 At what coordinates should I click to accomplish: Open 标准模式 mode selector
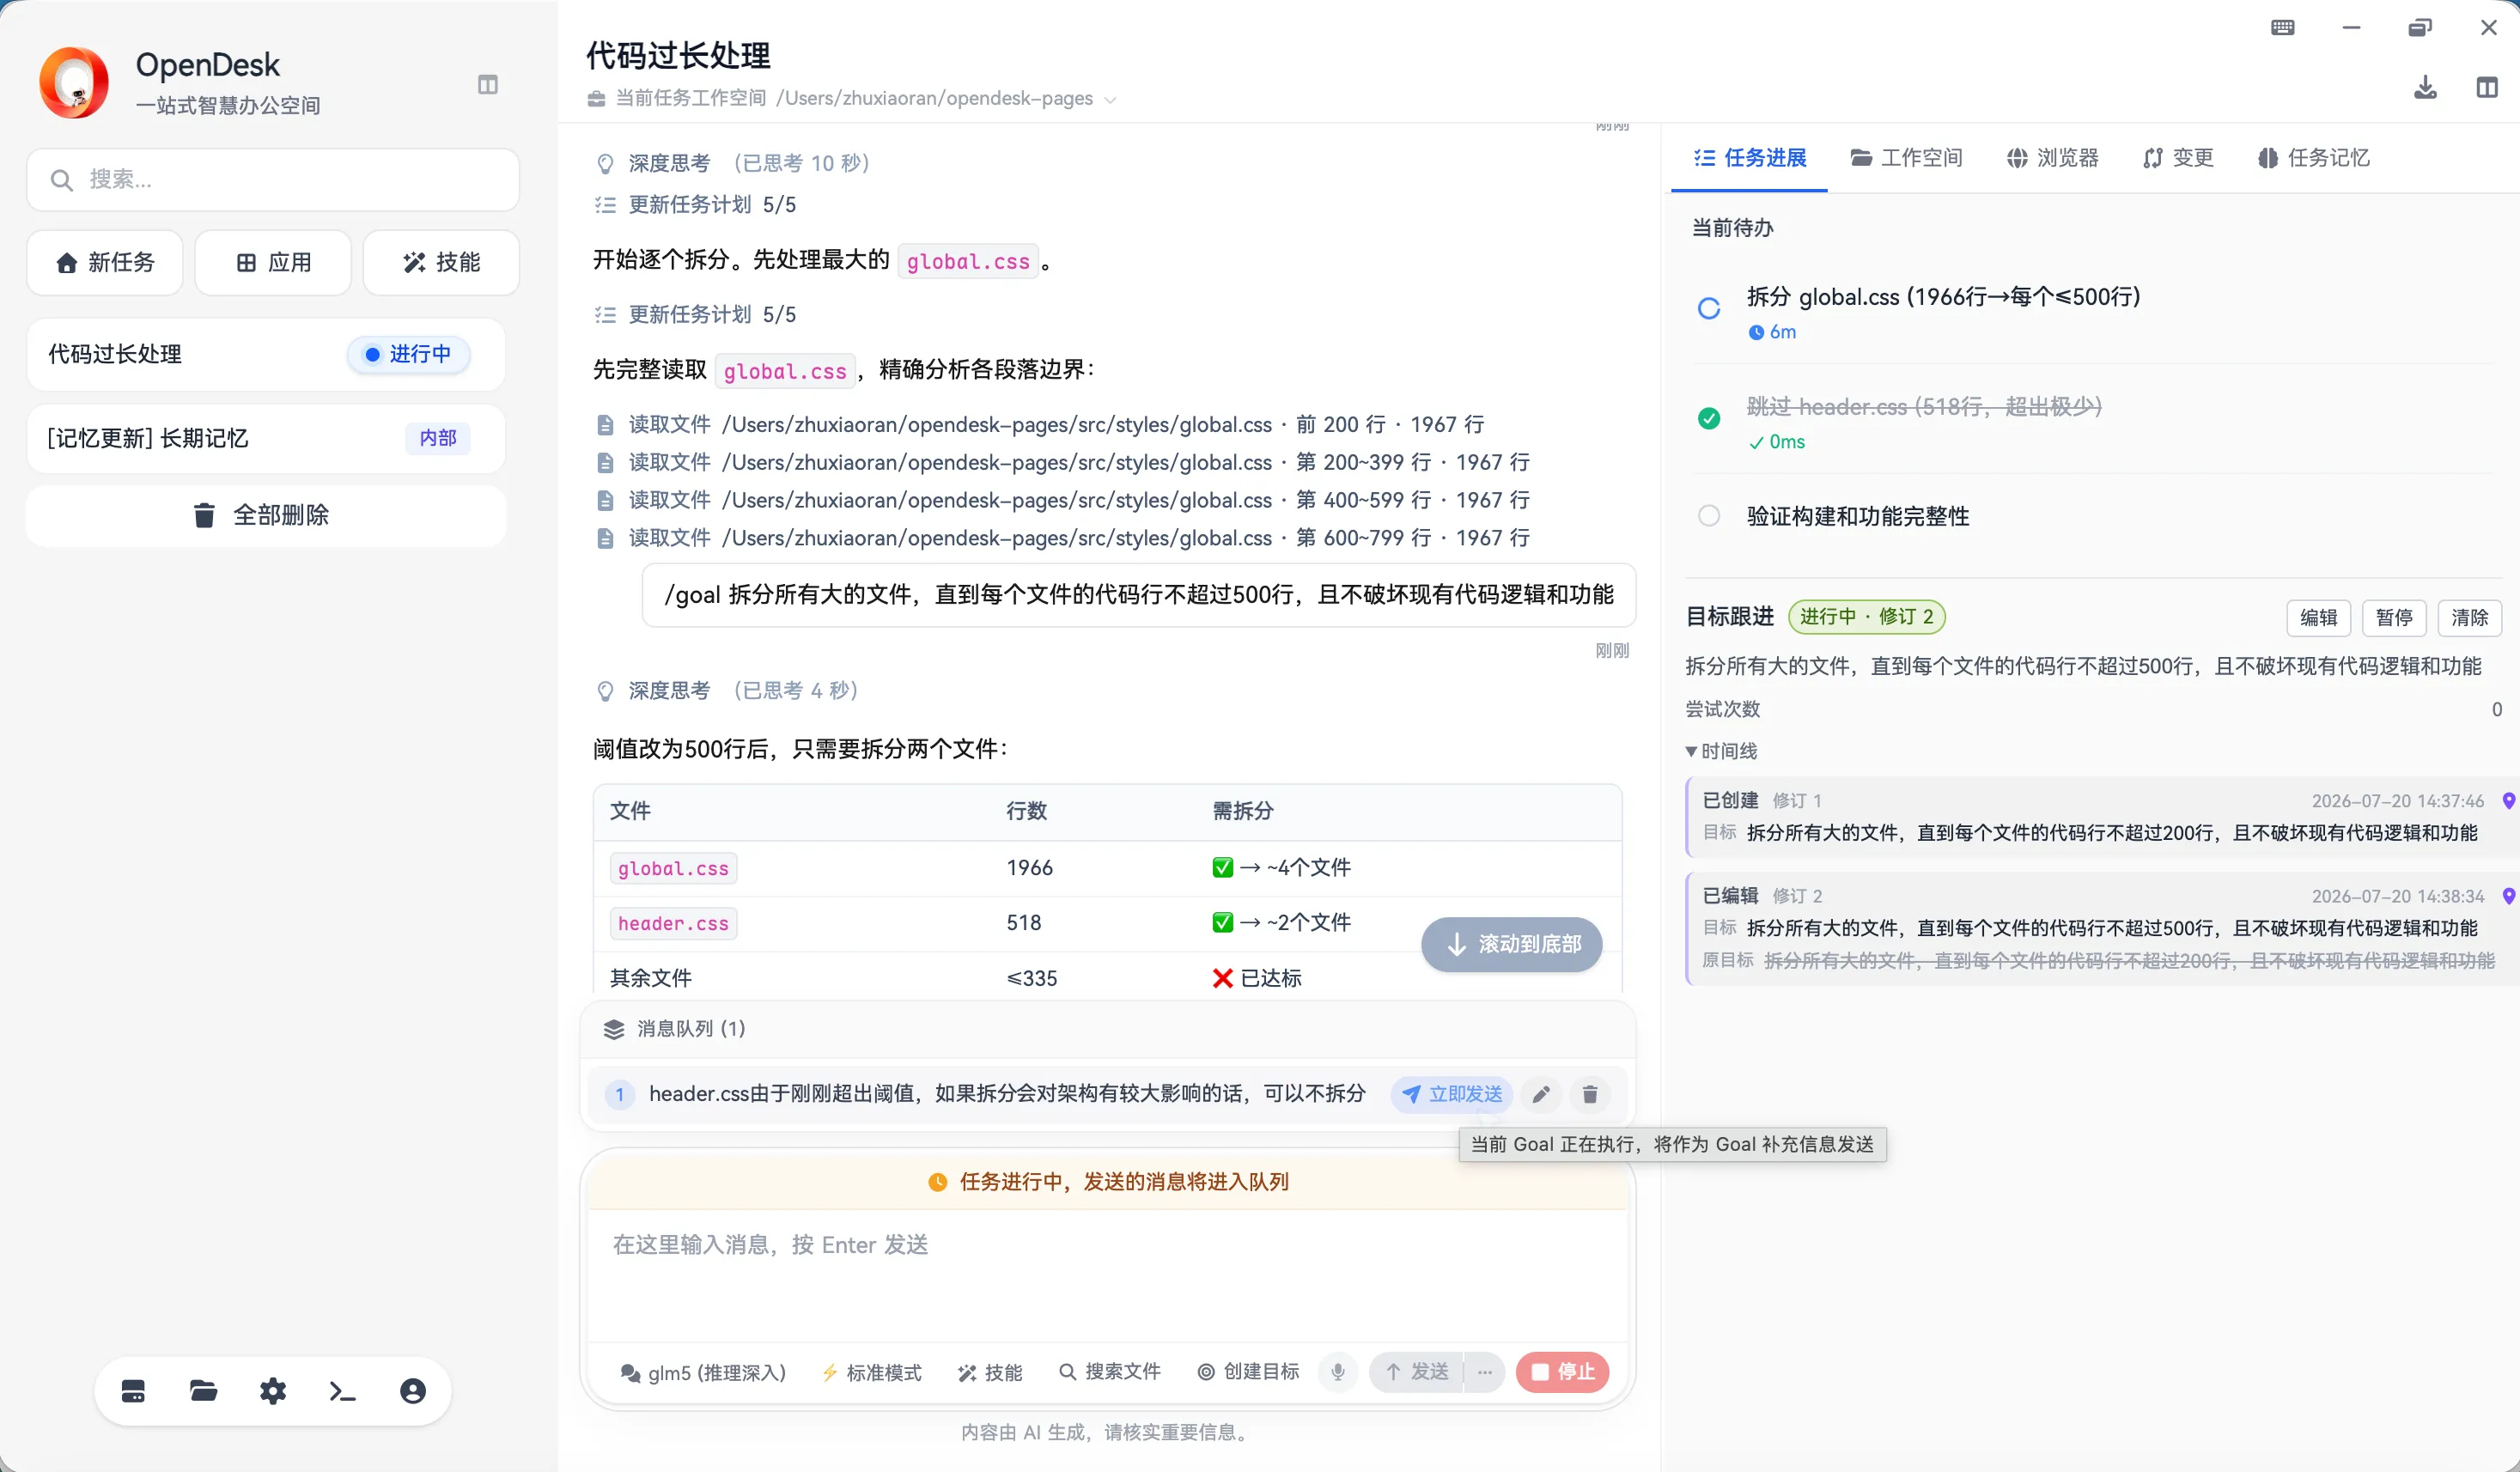pyautogui.click(x=871, y=1372)
